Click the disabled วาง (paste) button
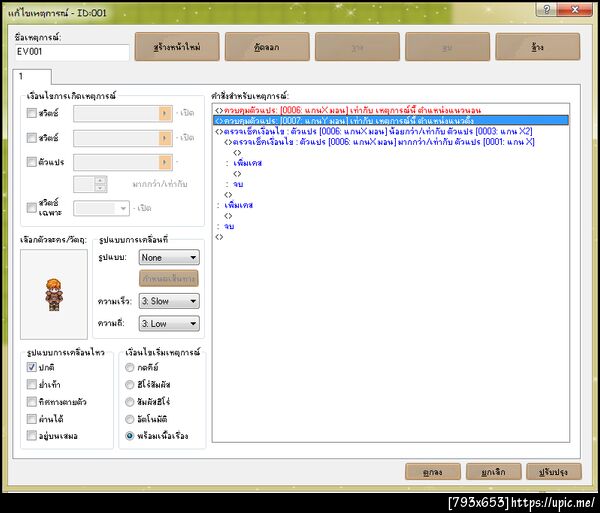The height and width of the screenshot is (513, 600). (357, 47)
